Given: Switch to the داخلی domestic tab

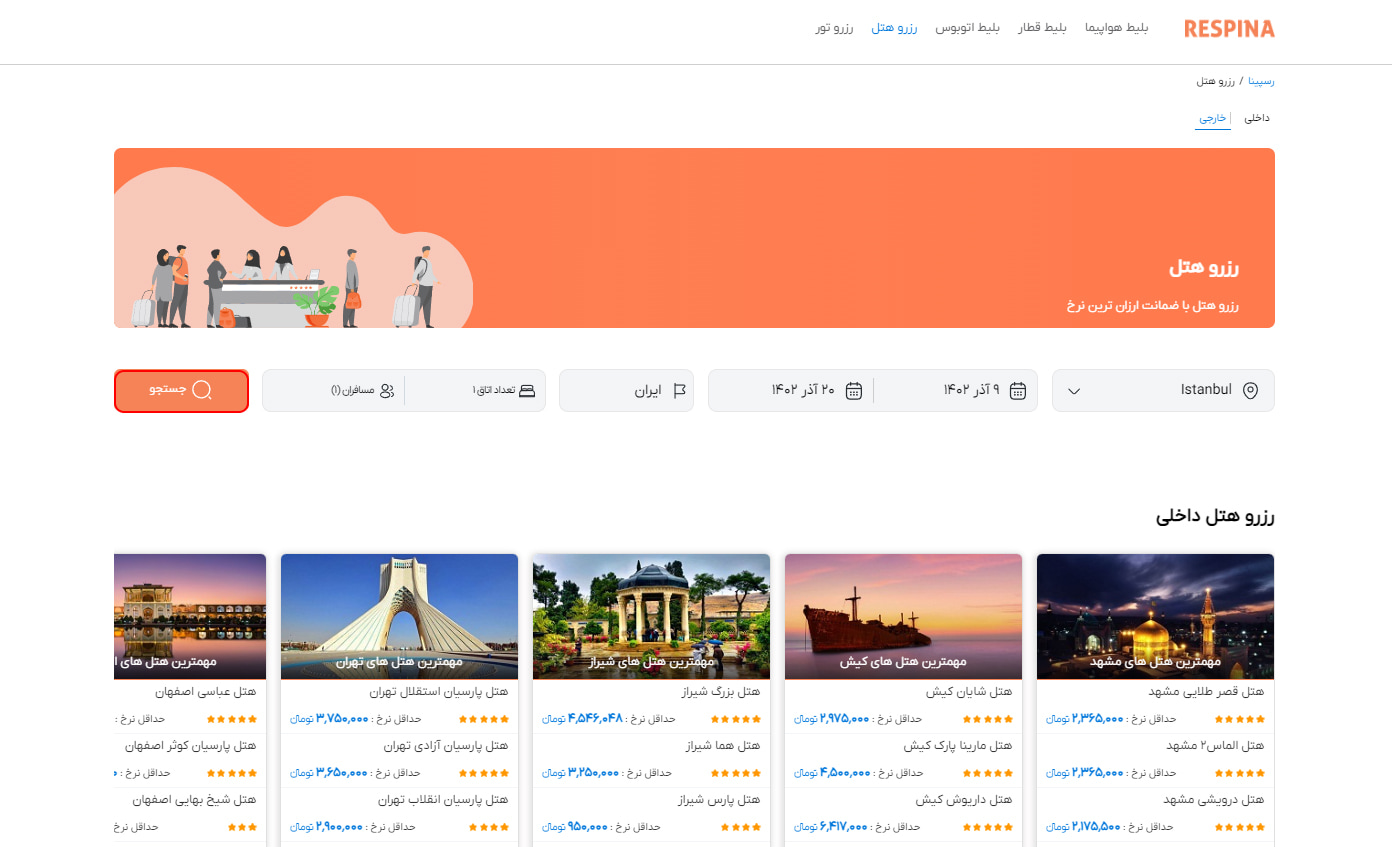Looking at the screenshot, I should pos(1257,118).
